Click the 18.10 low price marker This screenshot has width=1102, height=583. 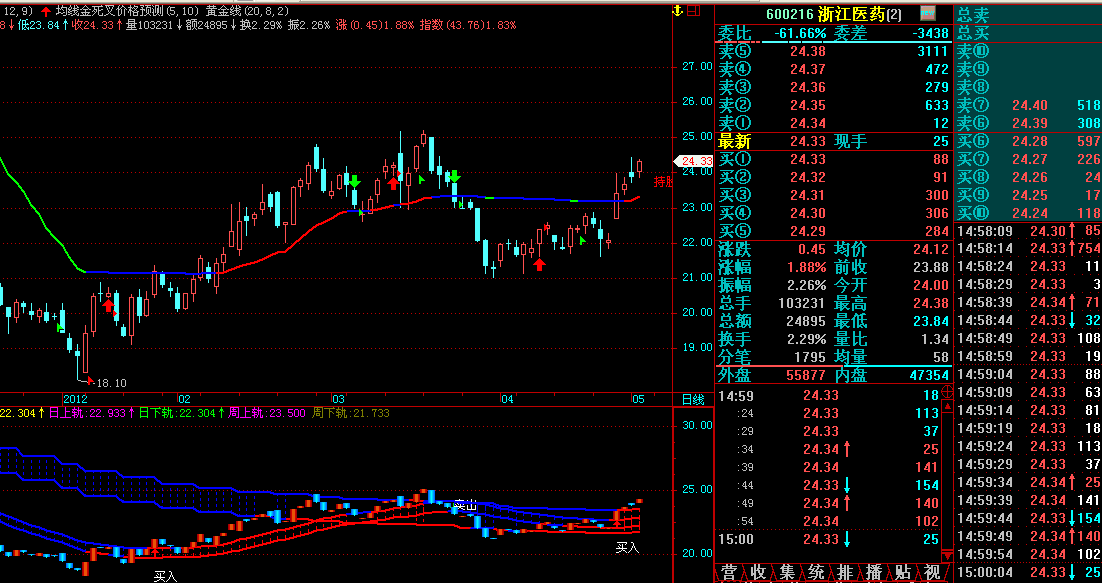tap(110, 382)
